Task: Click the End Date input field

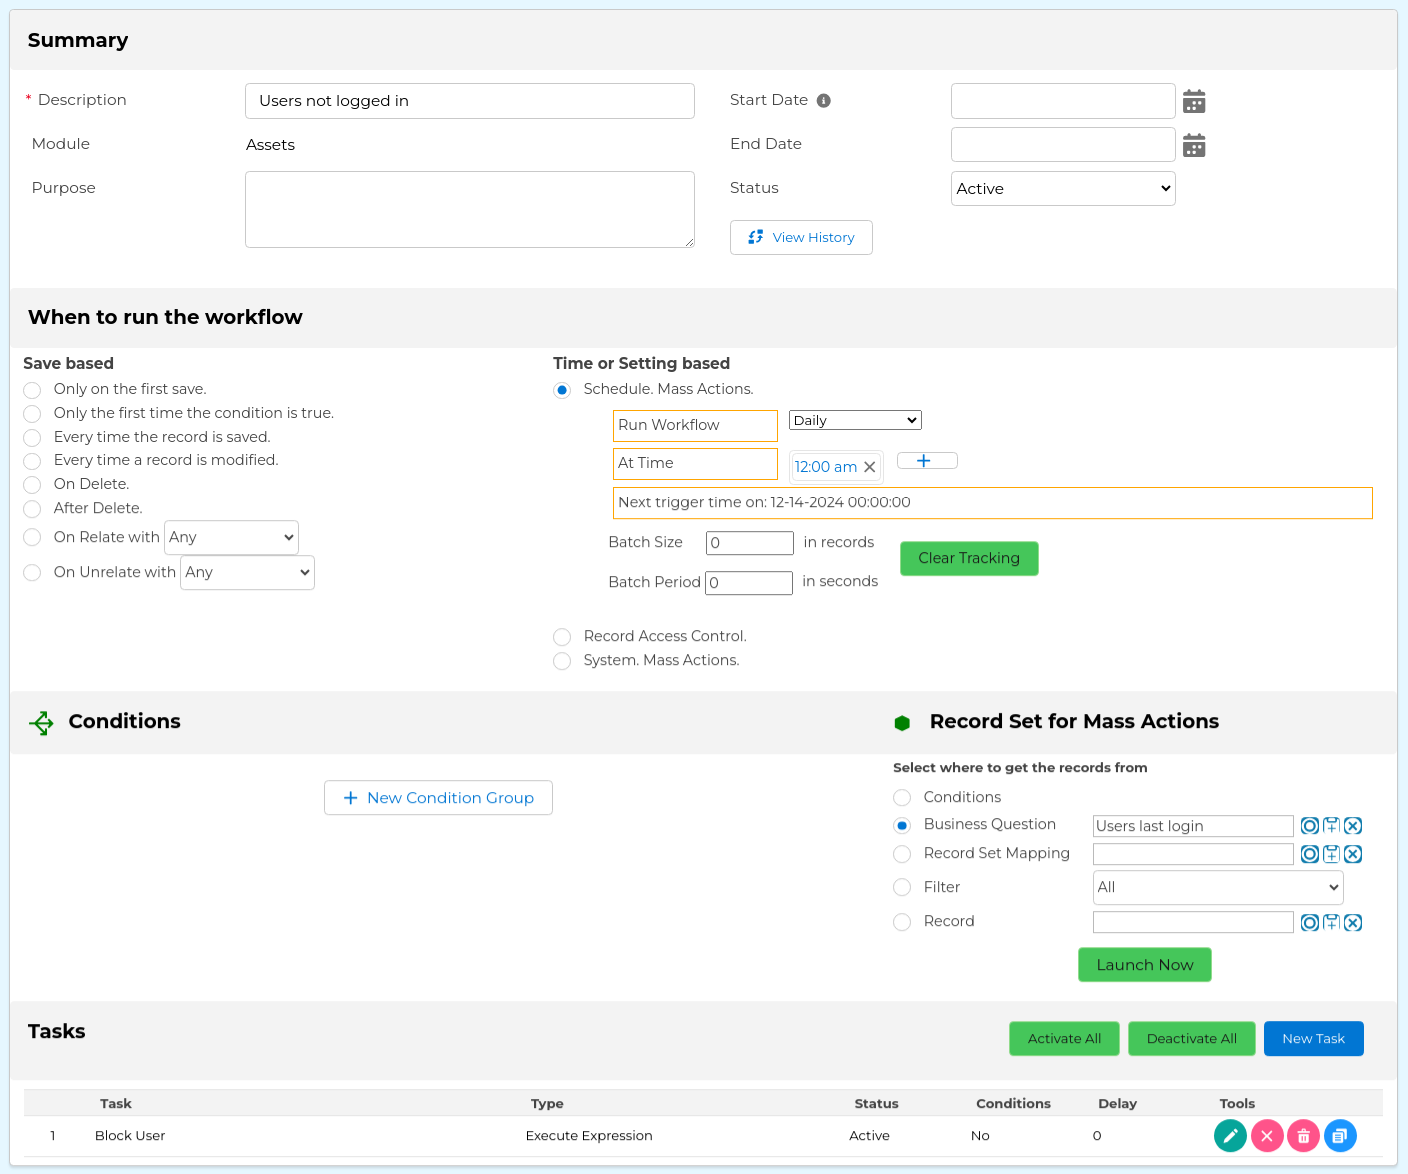Action: click(1063, 145)
